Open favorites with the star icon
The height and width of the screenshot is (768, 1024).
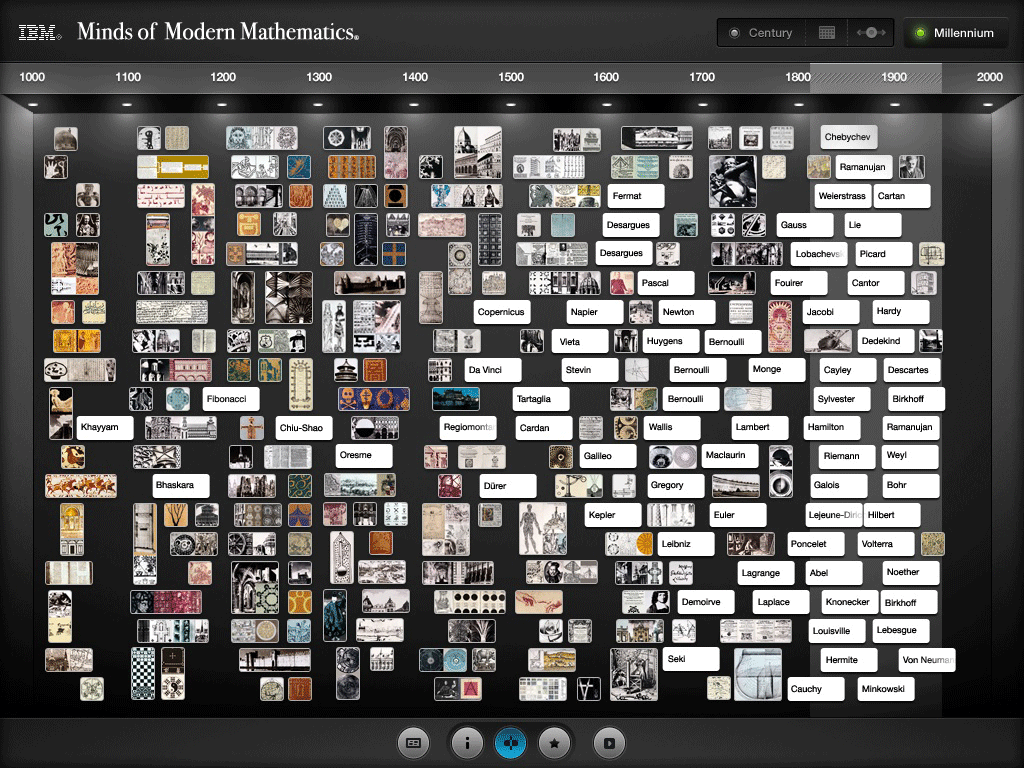[x=555, y=743]
